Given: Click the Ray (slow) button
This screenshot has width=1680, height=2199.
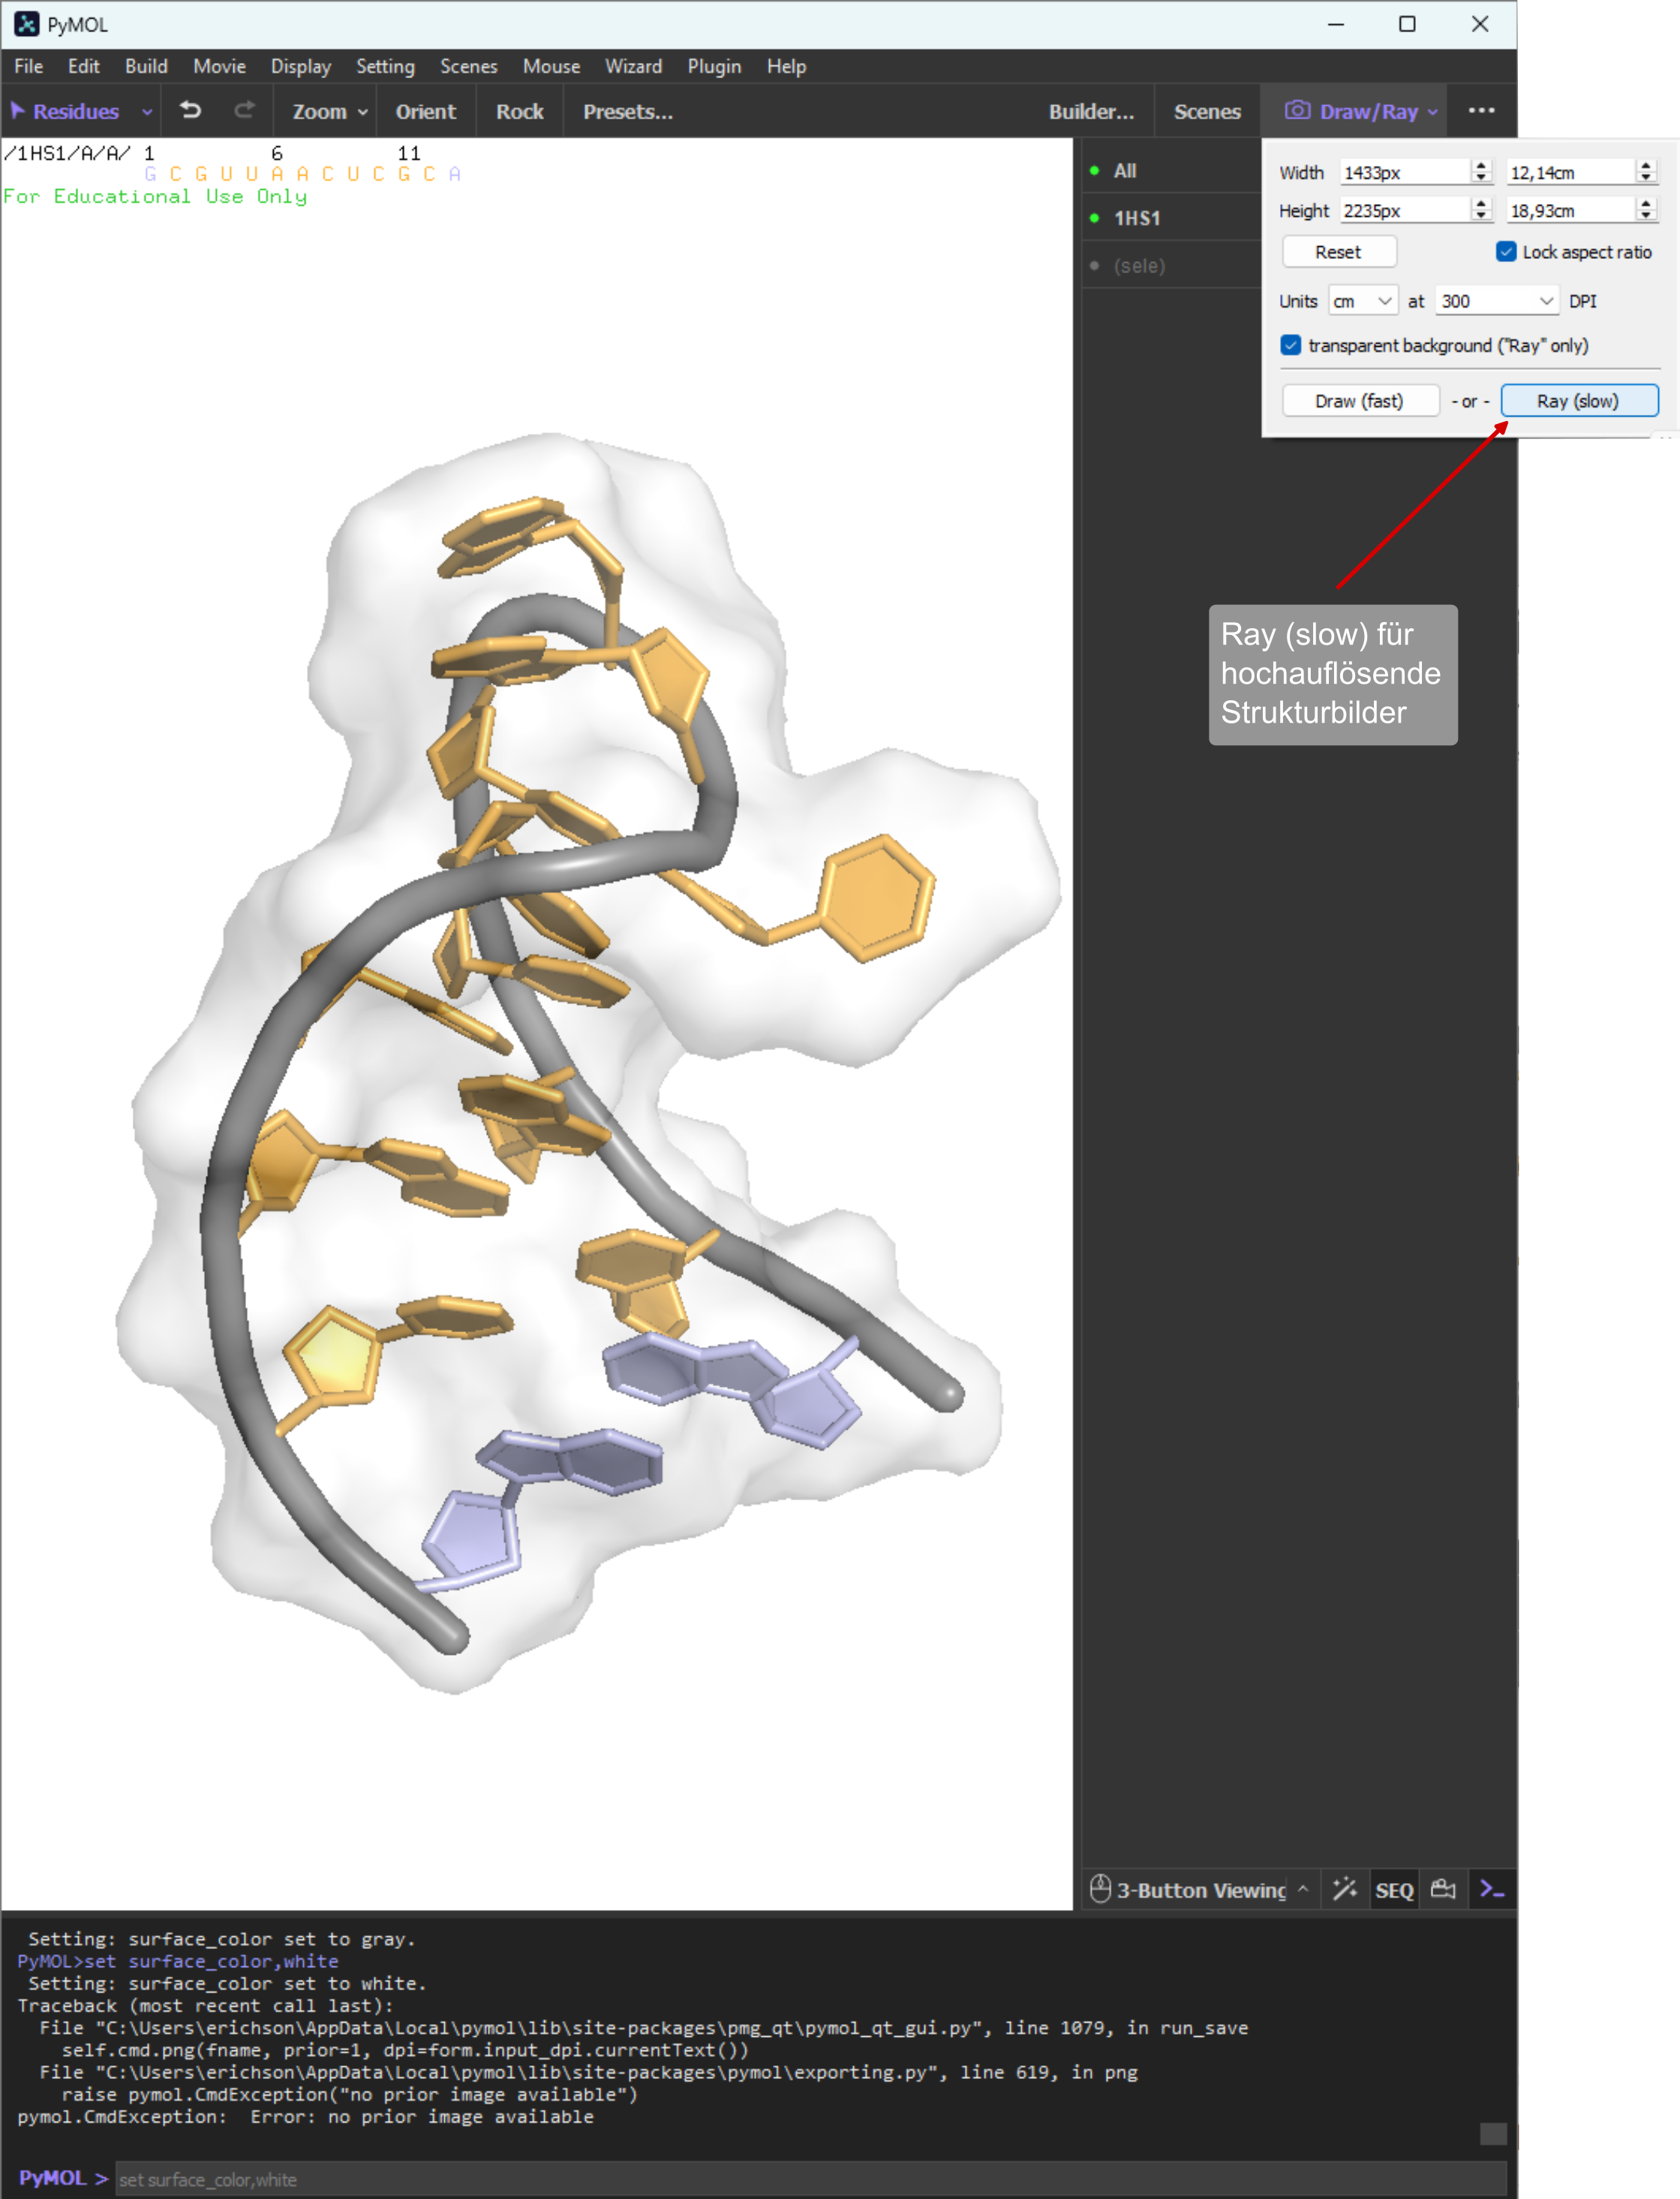Looking at the screenshot, I should (x=1578, y=401).
